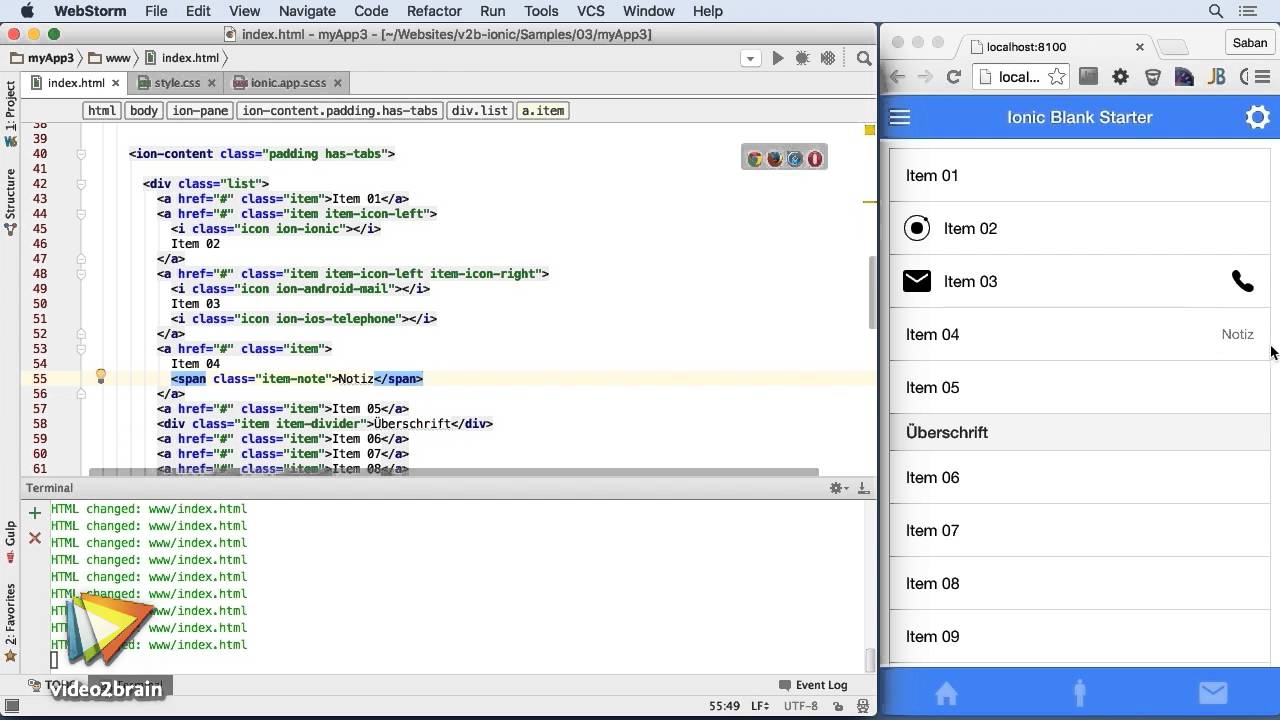Open the Gulp tool window side tab
The image size is (1280, 720).
[x=11, y=541]
